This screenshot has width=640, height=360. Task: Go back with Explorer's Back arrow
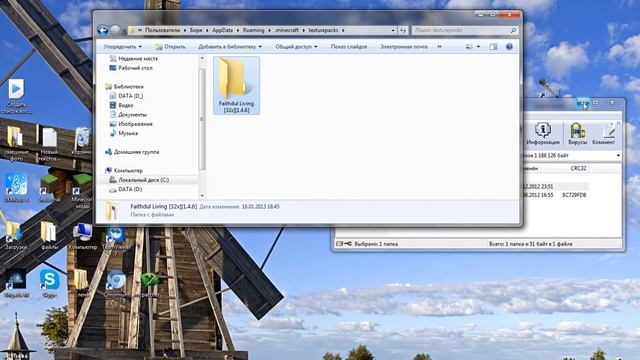click(x=103, y=30)
